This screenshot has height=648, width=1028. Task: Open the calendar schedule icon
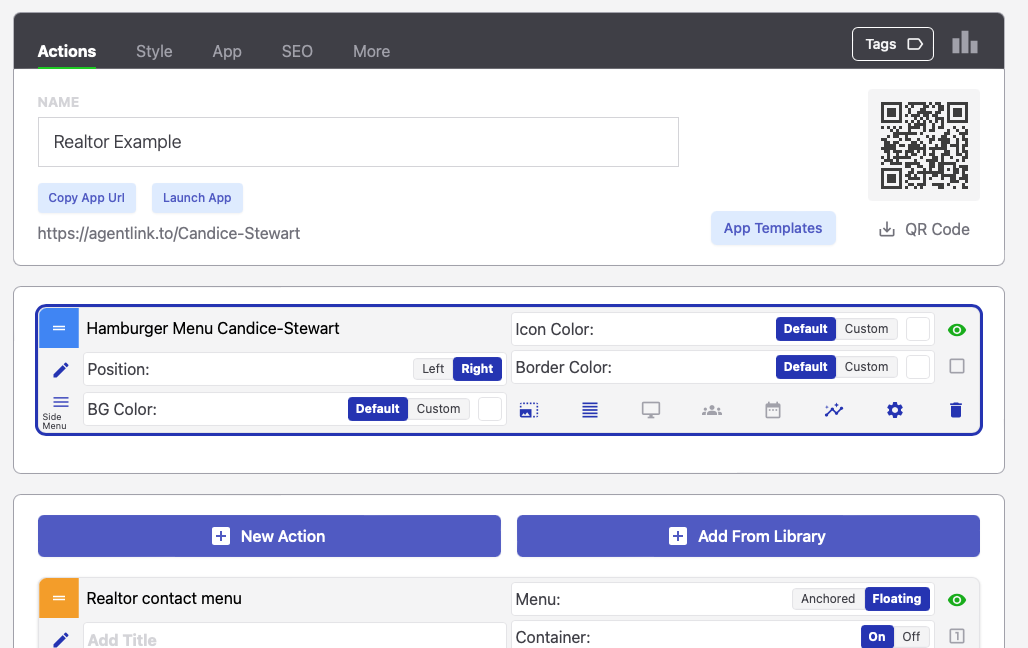773,410
